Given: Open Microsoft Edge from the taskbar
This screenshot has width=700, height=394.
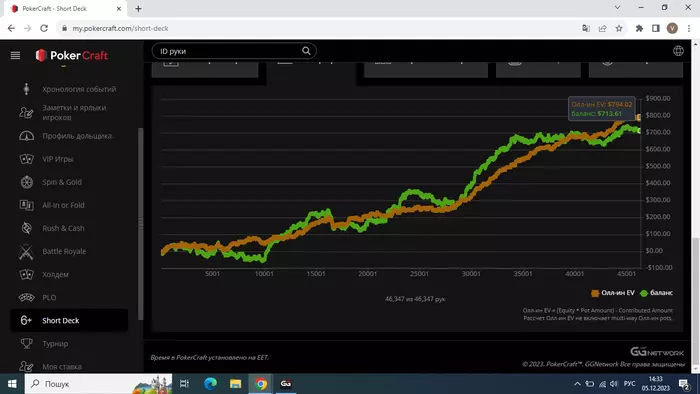Looking at the screenshot, I should [210, 384].
